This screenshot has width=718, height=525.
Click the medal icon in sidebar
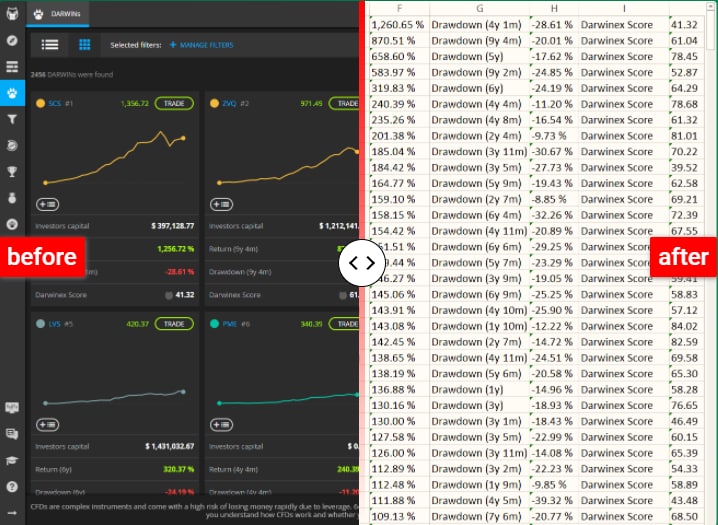[12, 198]
